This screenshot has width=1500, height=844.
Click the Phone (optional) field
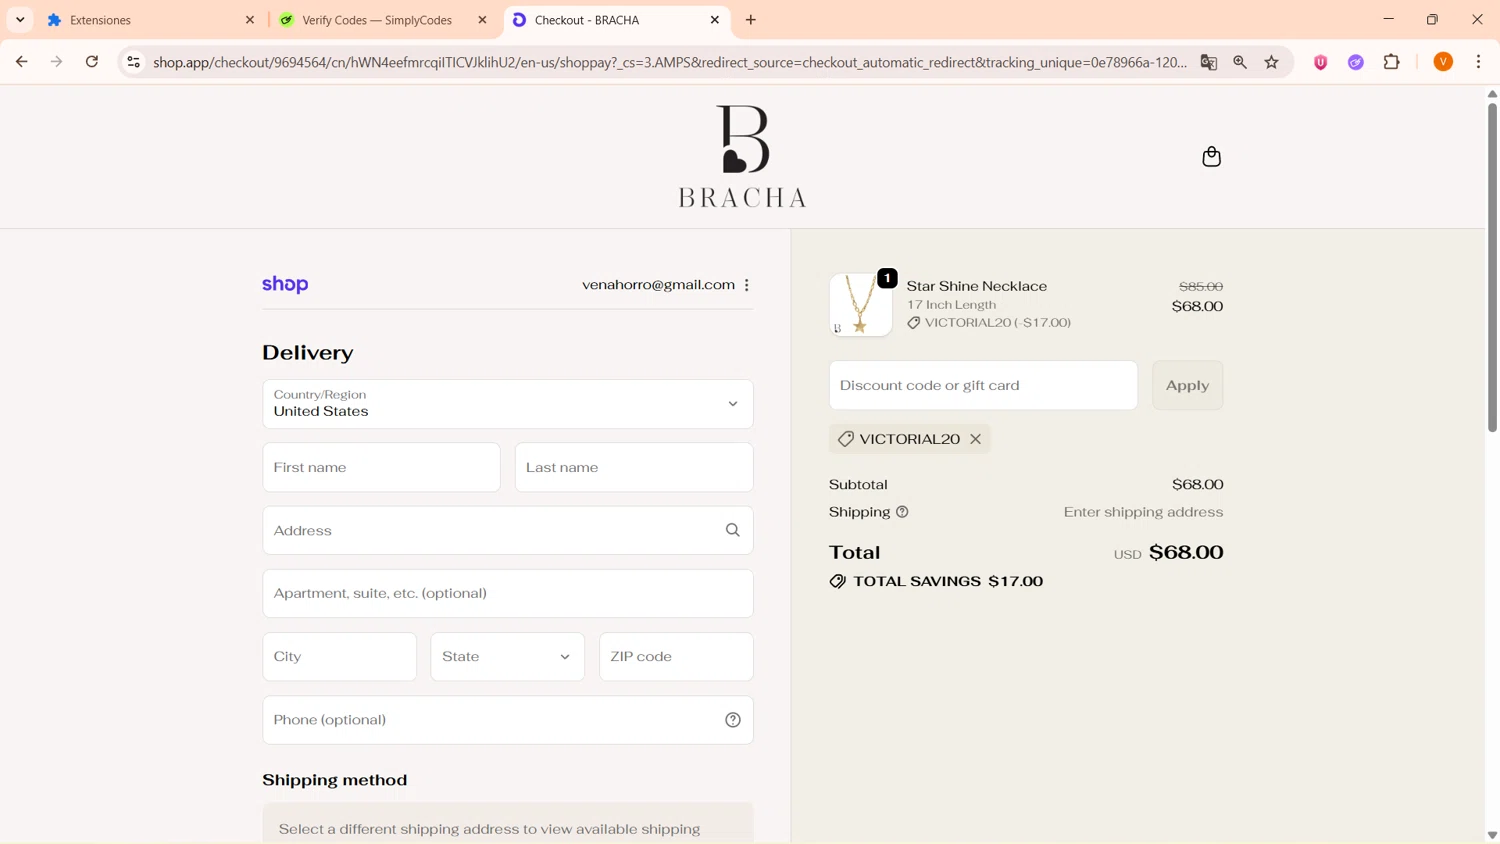pyautogui.click(x=507, y=720)
